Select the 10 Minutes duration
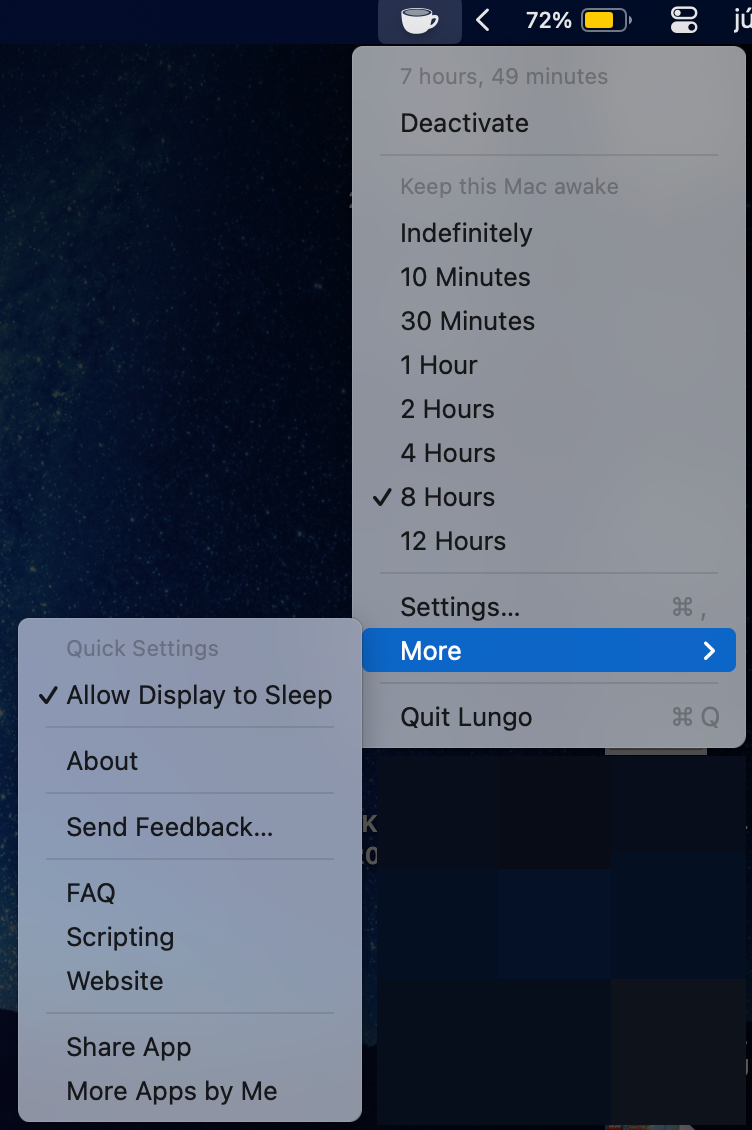Viewport: 752px width, 1130px height. (x=549, y=277)
